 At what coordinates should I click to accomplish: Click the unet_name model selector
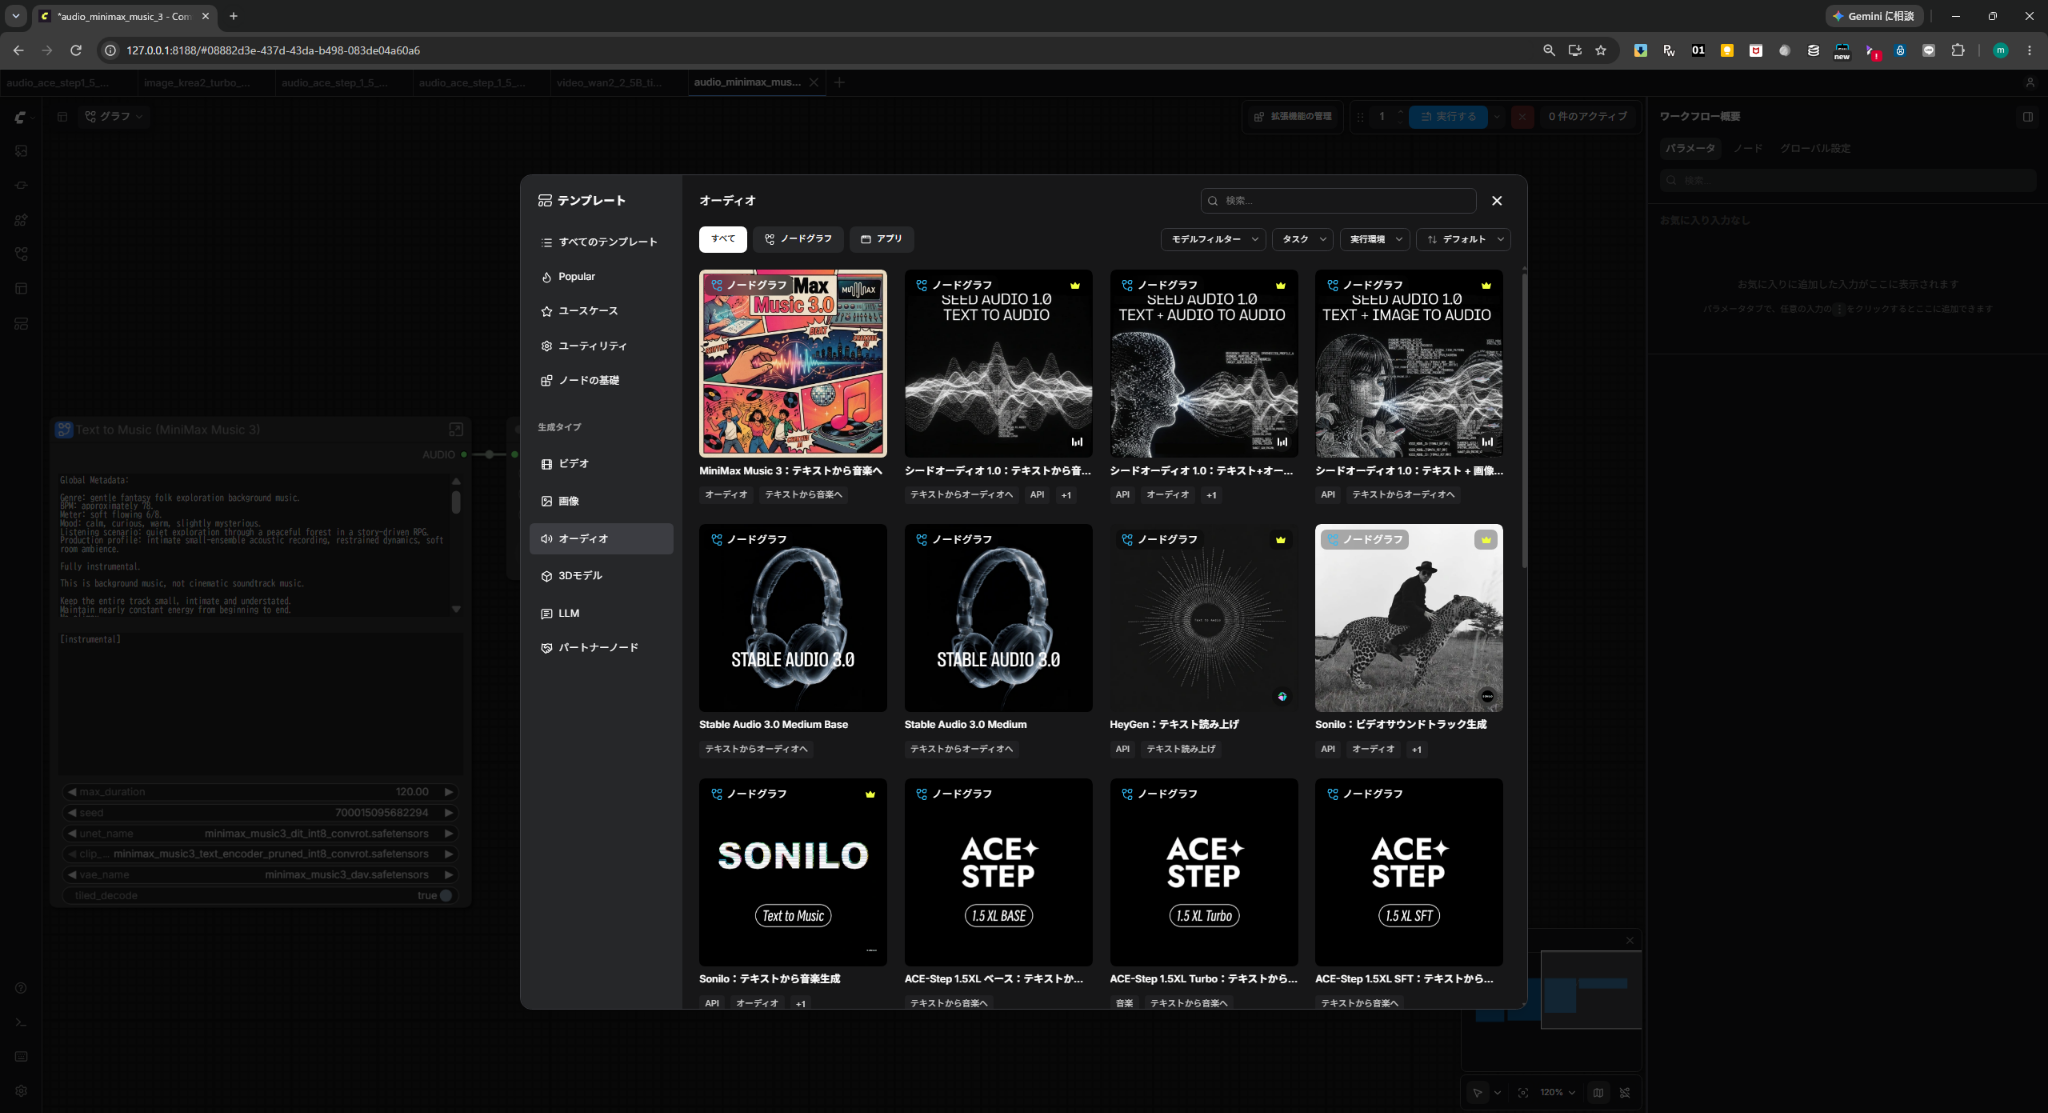coord(261,834)
